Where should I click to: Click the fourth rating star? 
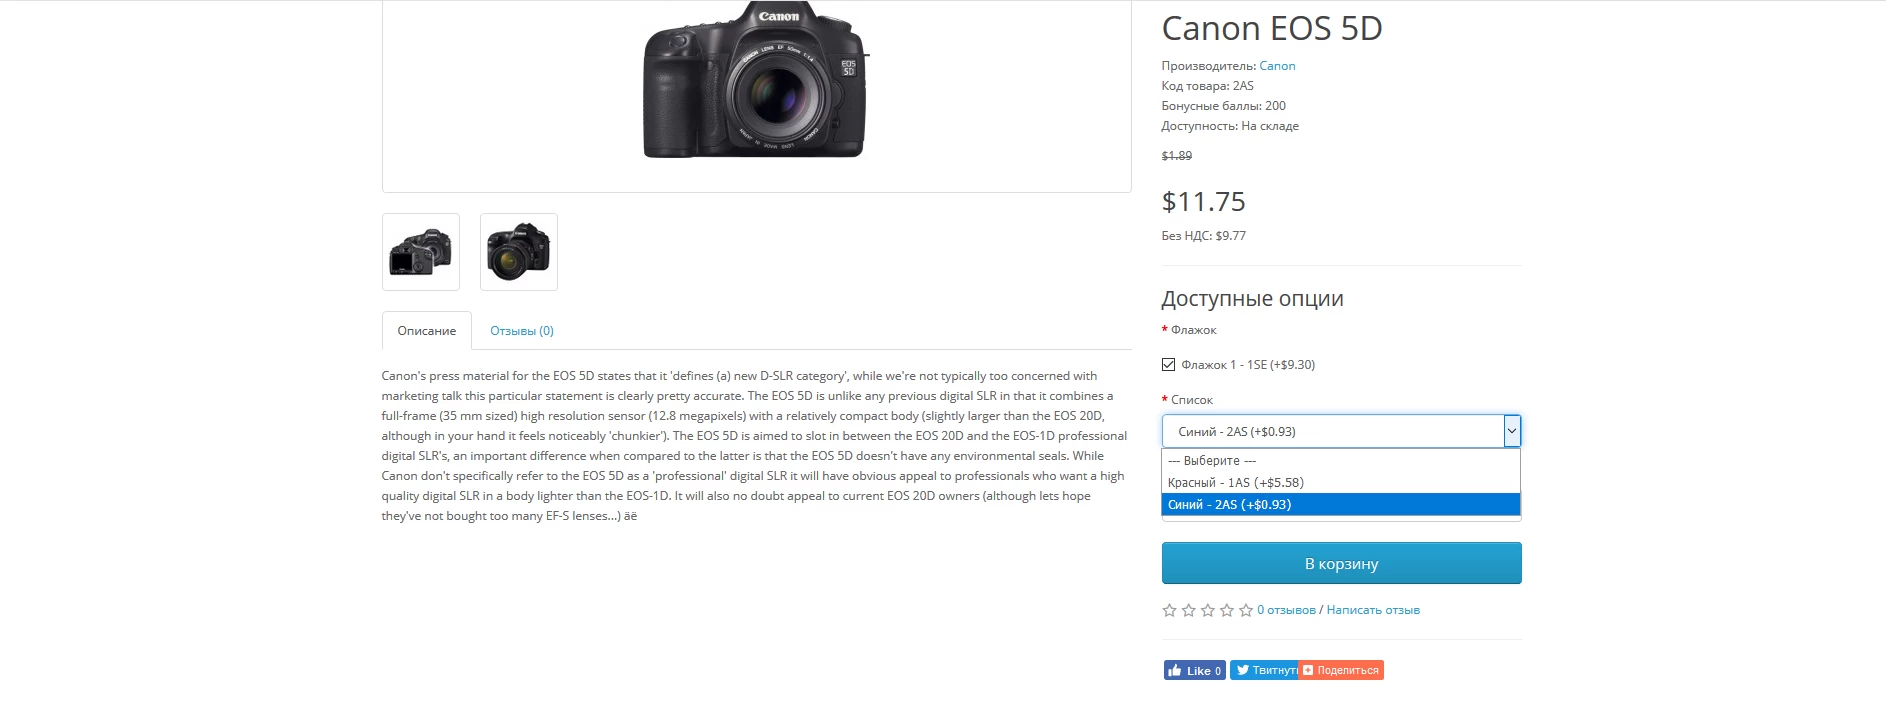tap(1226, 610)
